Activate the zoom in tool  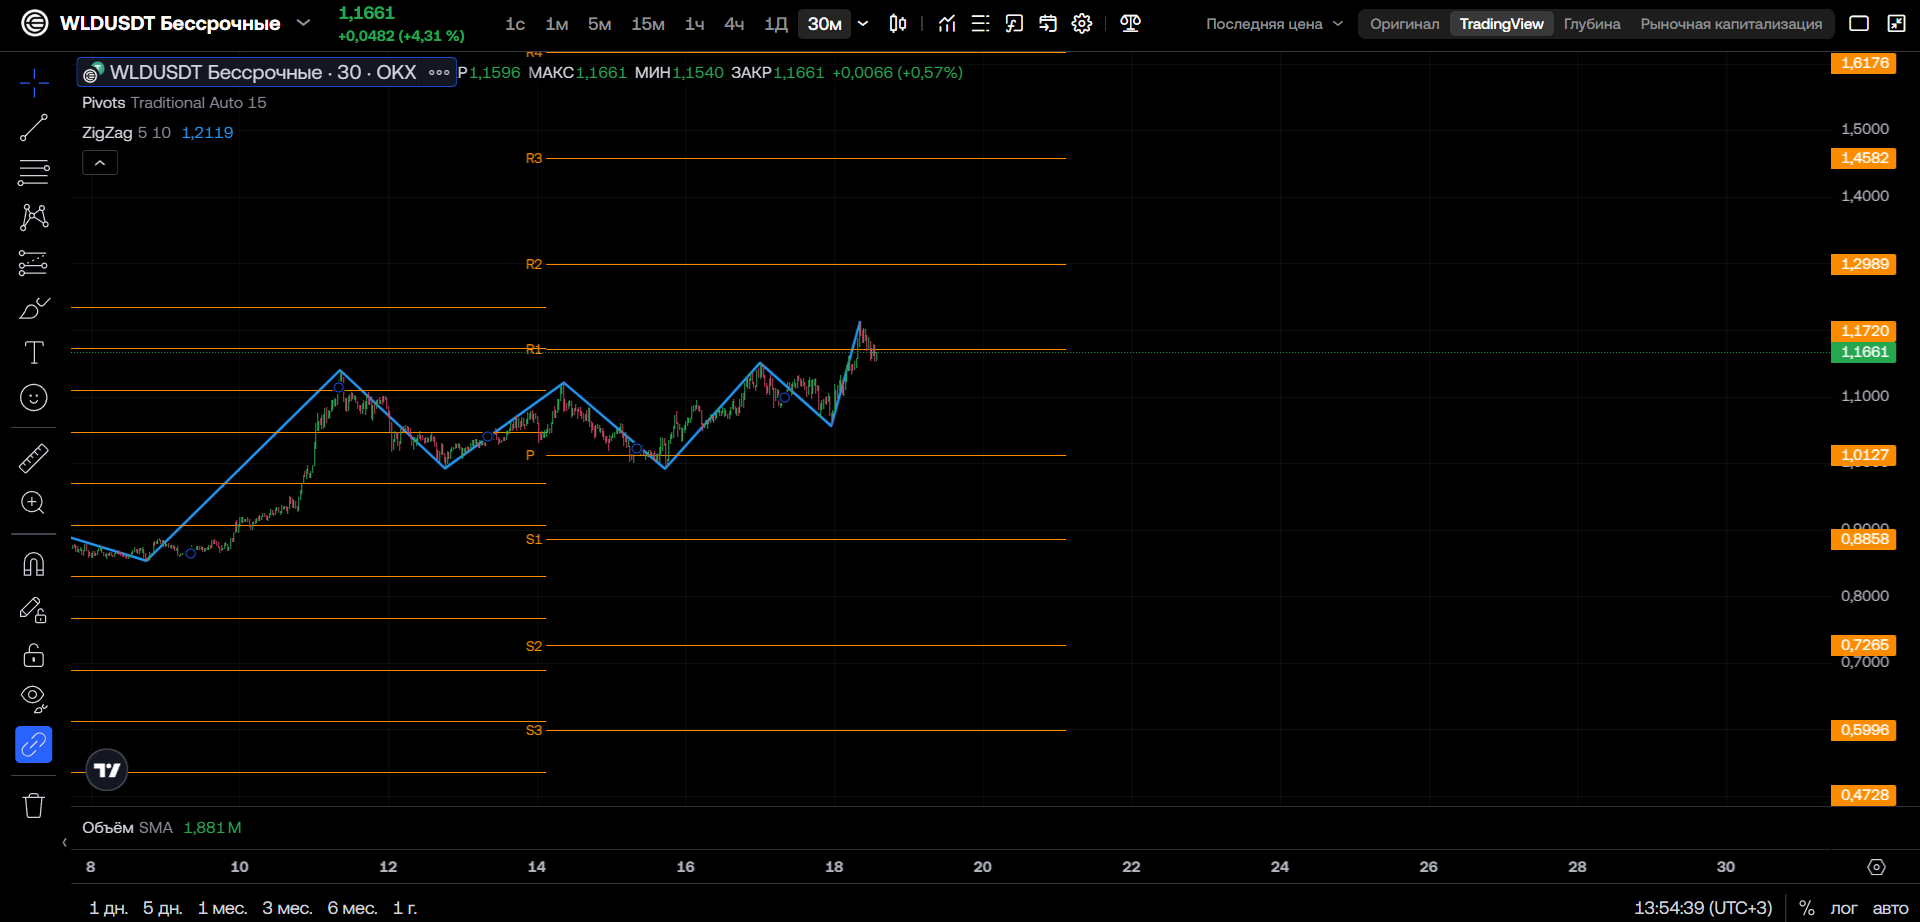coord(33,503)
